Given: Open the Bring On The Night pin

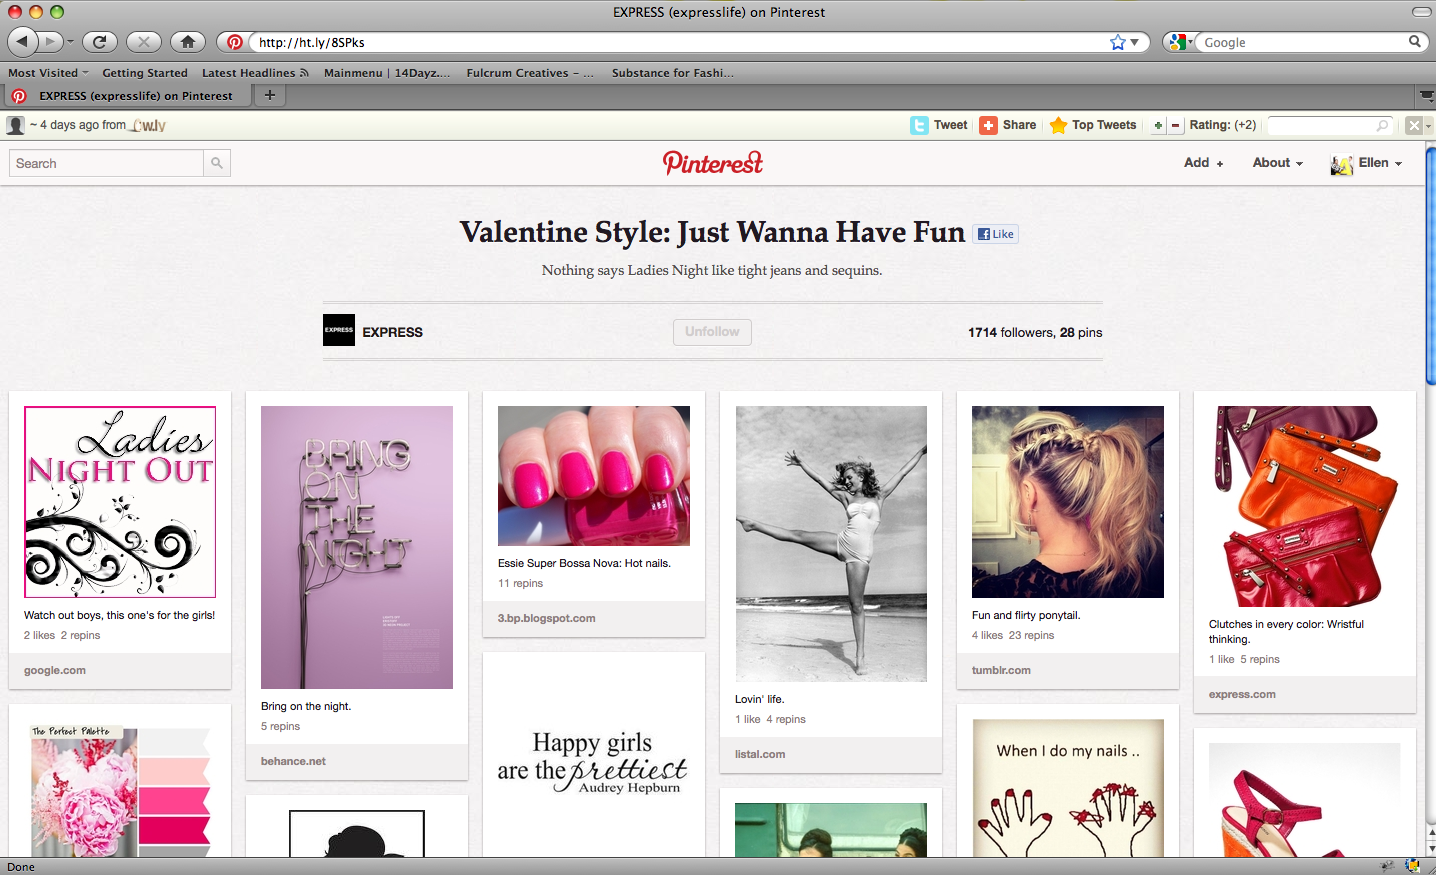Looking at the screenshot, I should [357, 547].
